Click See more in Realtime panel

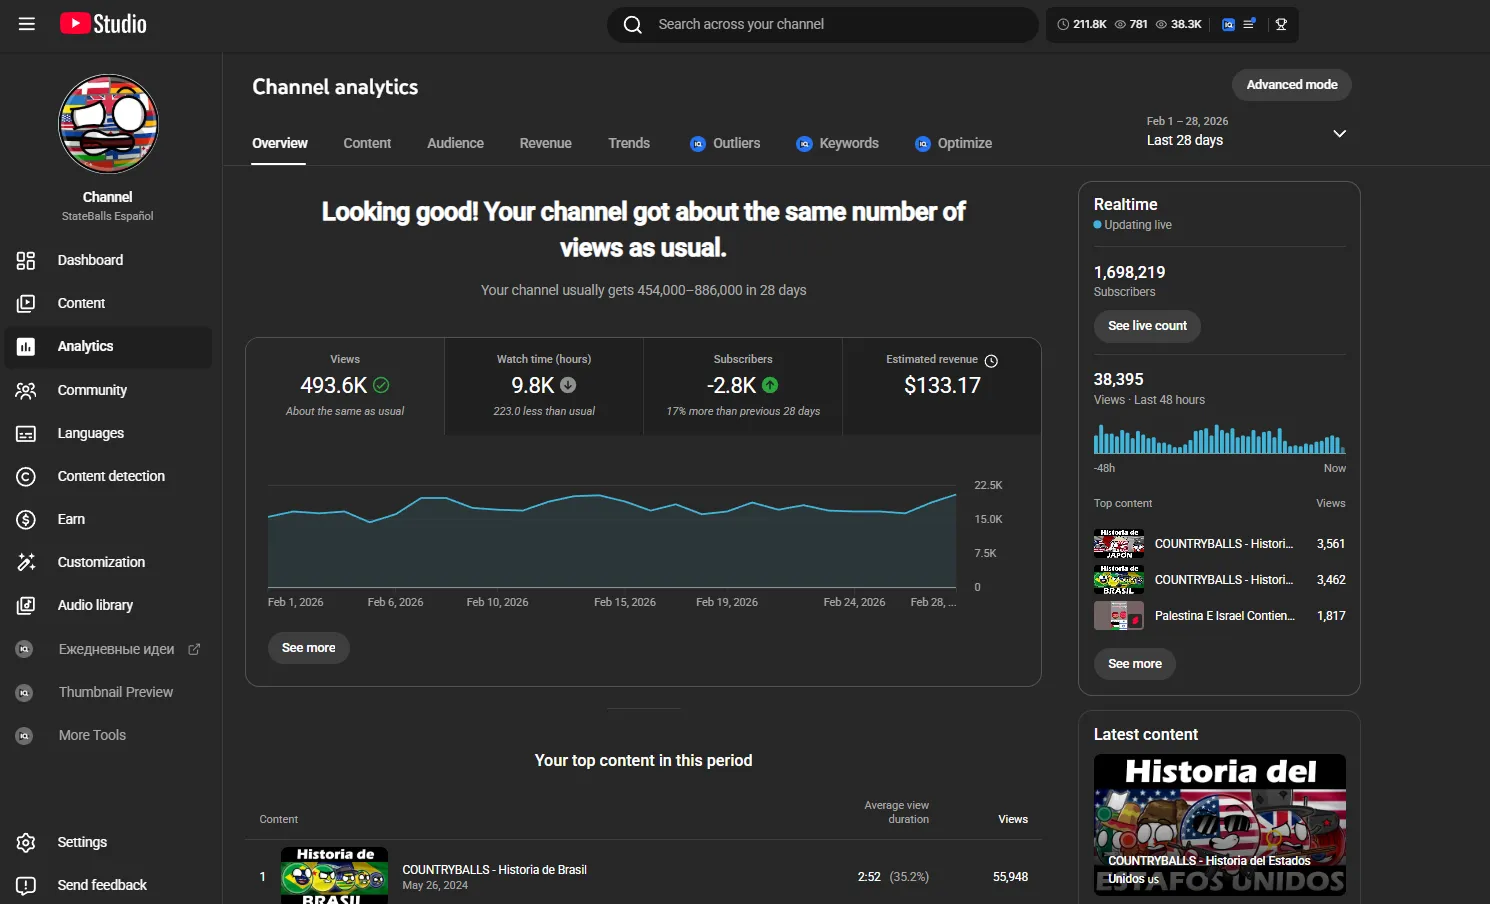coord(1134,664)
